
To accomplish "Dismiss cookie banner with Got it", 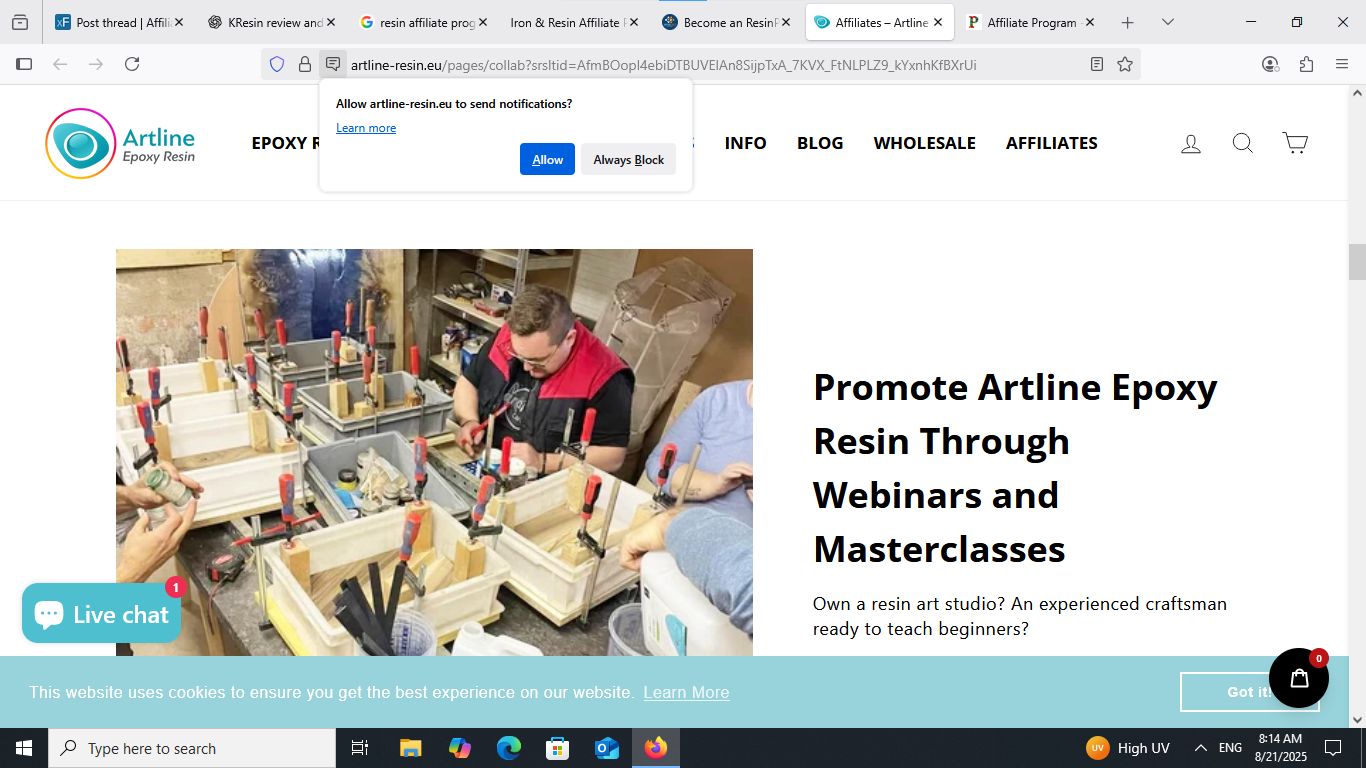I will (1250, 692).
